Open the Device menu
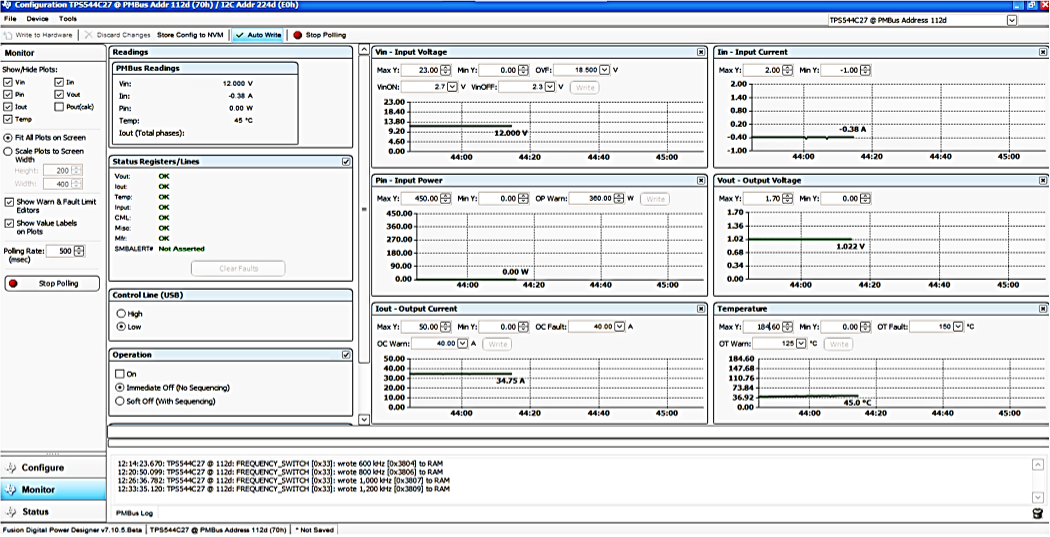The height and width of the screenshot is (537, 1050). [37, 19]
